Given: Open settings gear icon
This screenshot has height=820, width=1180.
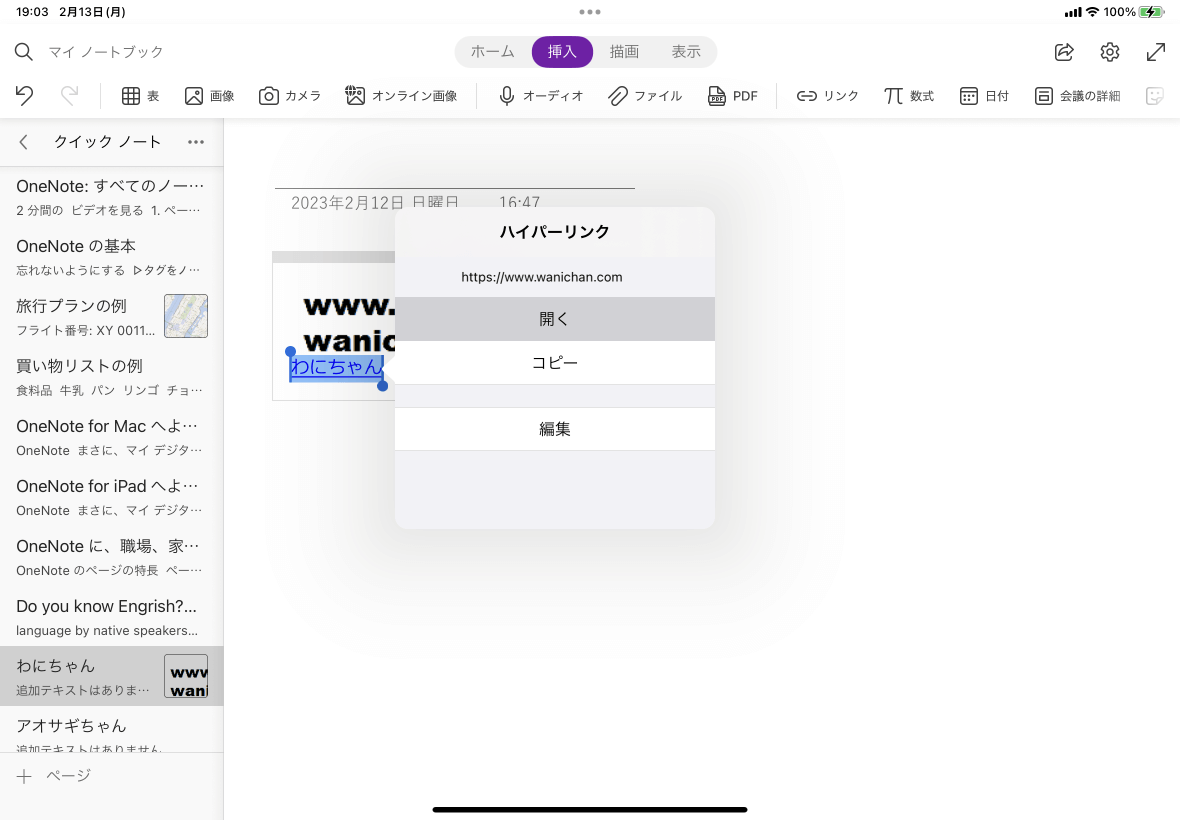Looking at the screenshot, I should (x=1110, y=52).
